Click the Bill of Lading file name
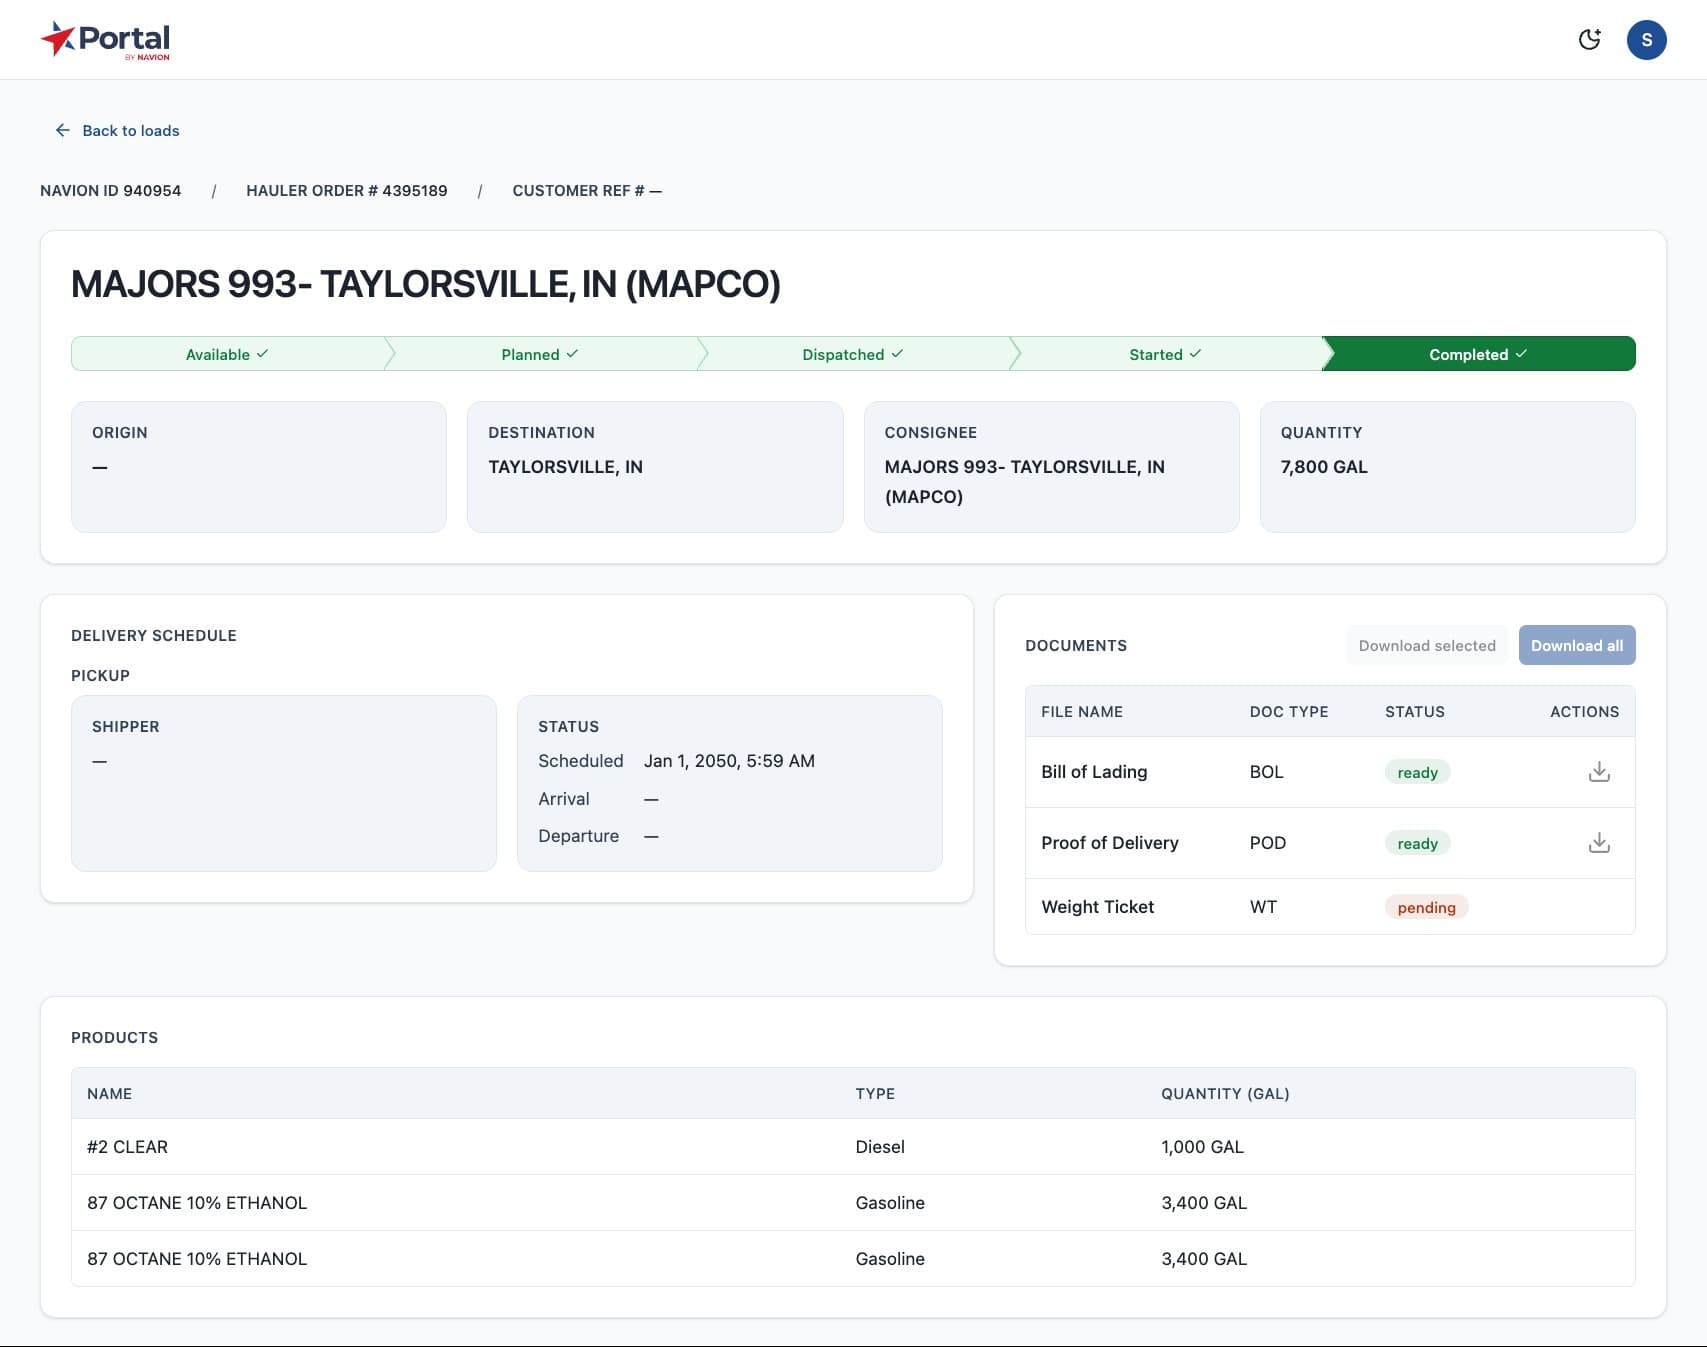Viewport: 1707px width, 1347px height. click(1094, 772)
